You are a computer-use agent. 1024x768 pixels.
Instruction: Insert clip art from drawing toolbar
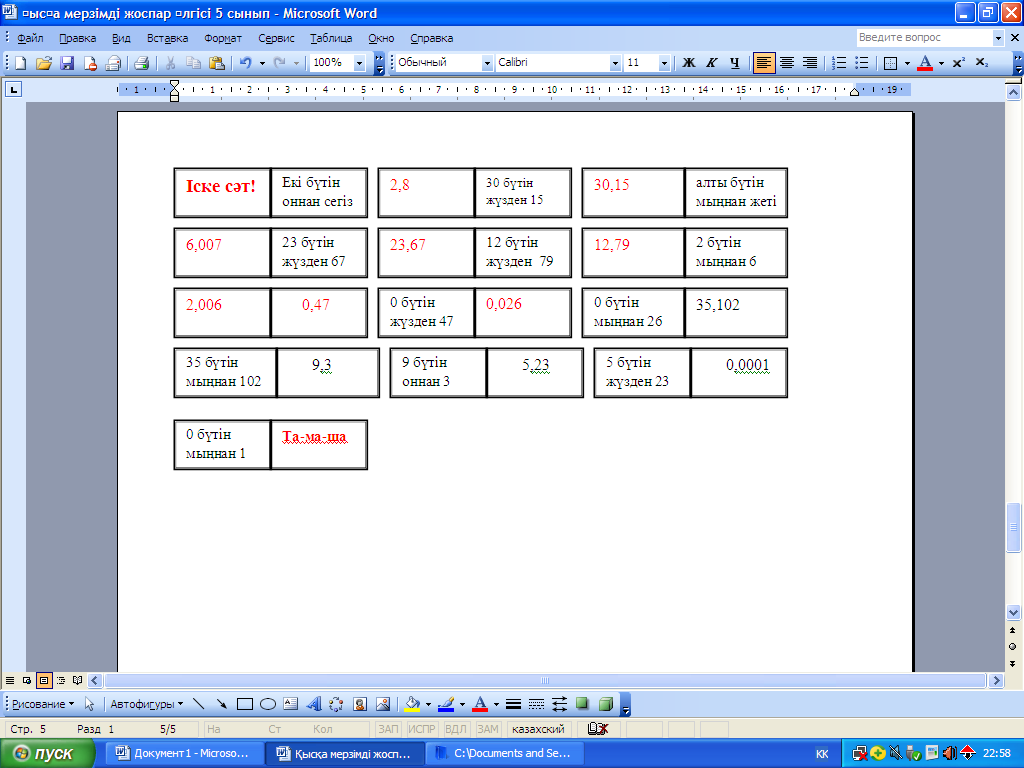pos(360,704)
